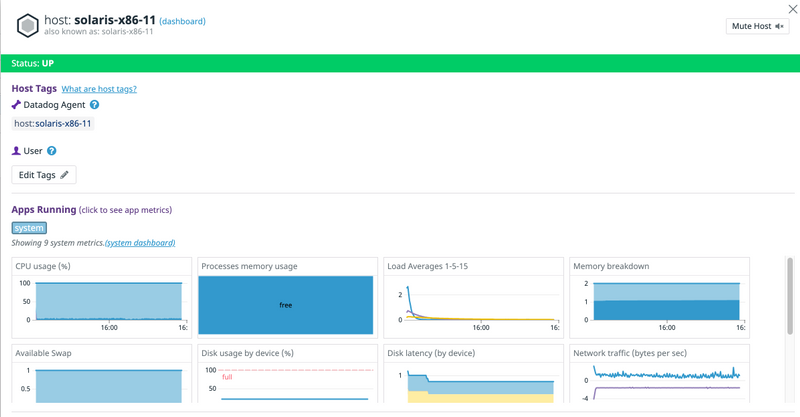The image size is (800, 417).
Task: Select the system app badge
Action: pos(29,228)
